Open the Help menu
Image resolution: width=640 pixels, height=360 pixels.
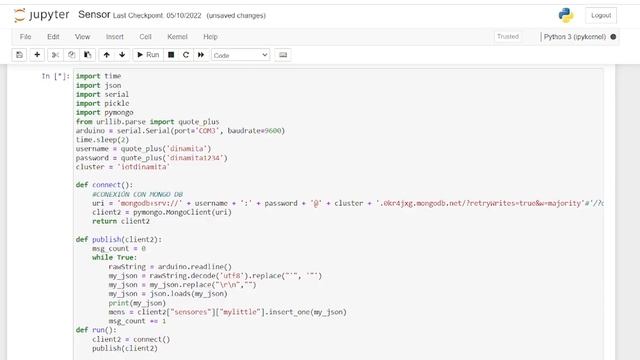pyautogui.click(x=210, y=37)
